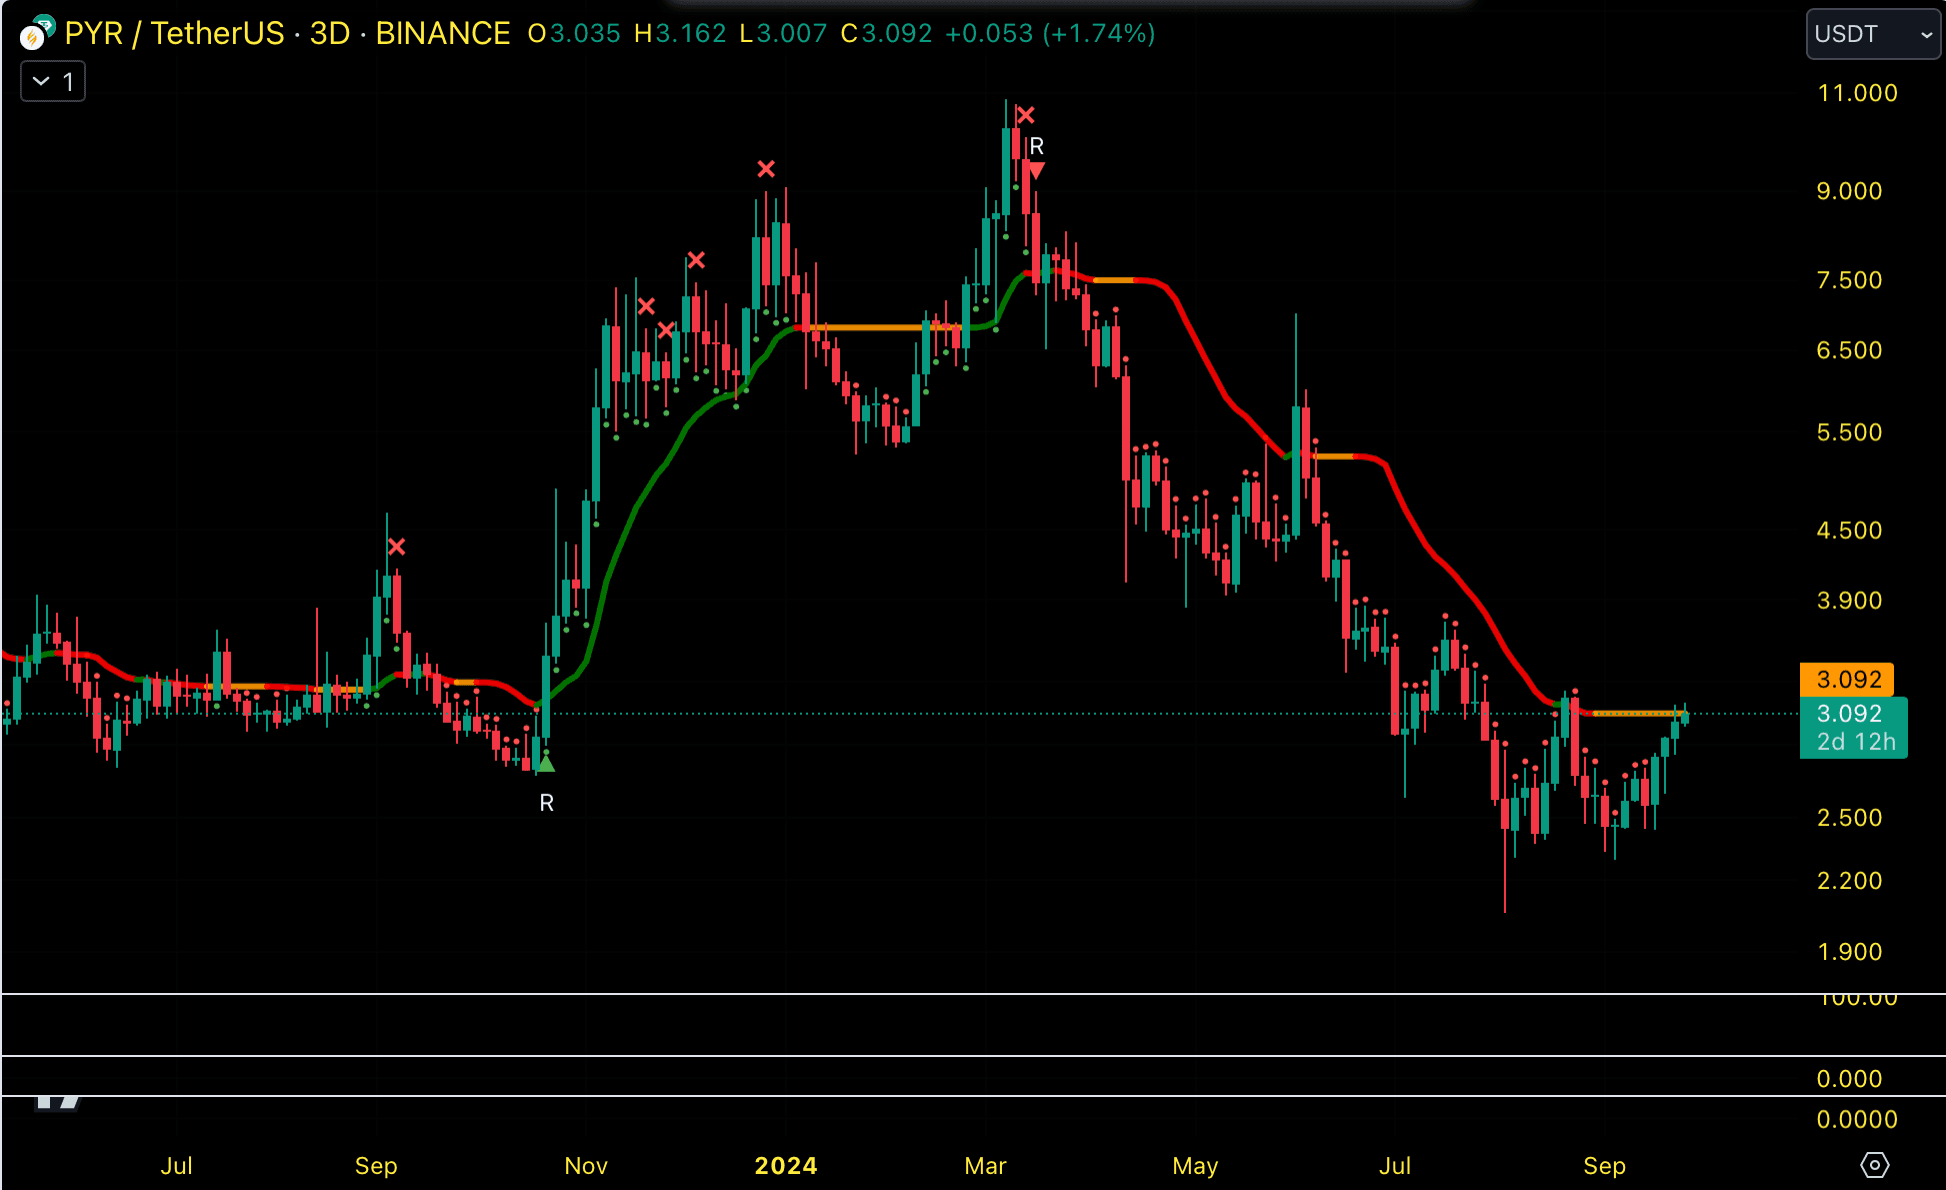Click the red X marker at chart peak

pyautogui.click(x=1025, y=115)
